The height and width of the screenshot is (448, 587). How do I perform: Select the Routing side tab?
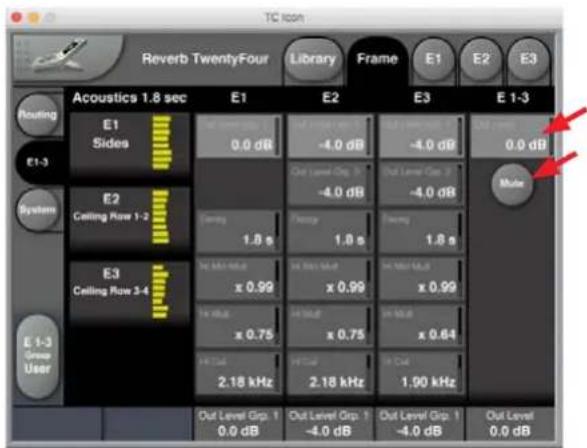coord(38,115)
